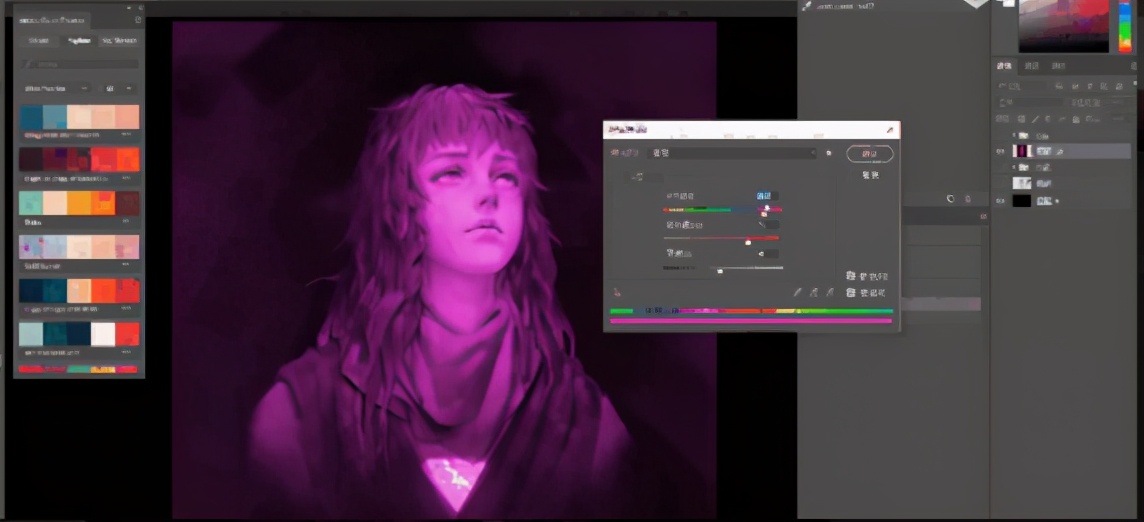This screenshot has height=522, width=1144.
Task: Select the teal and peach color theme at the top
Action: (x=79, y=117)
